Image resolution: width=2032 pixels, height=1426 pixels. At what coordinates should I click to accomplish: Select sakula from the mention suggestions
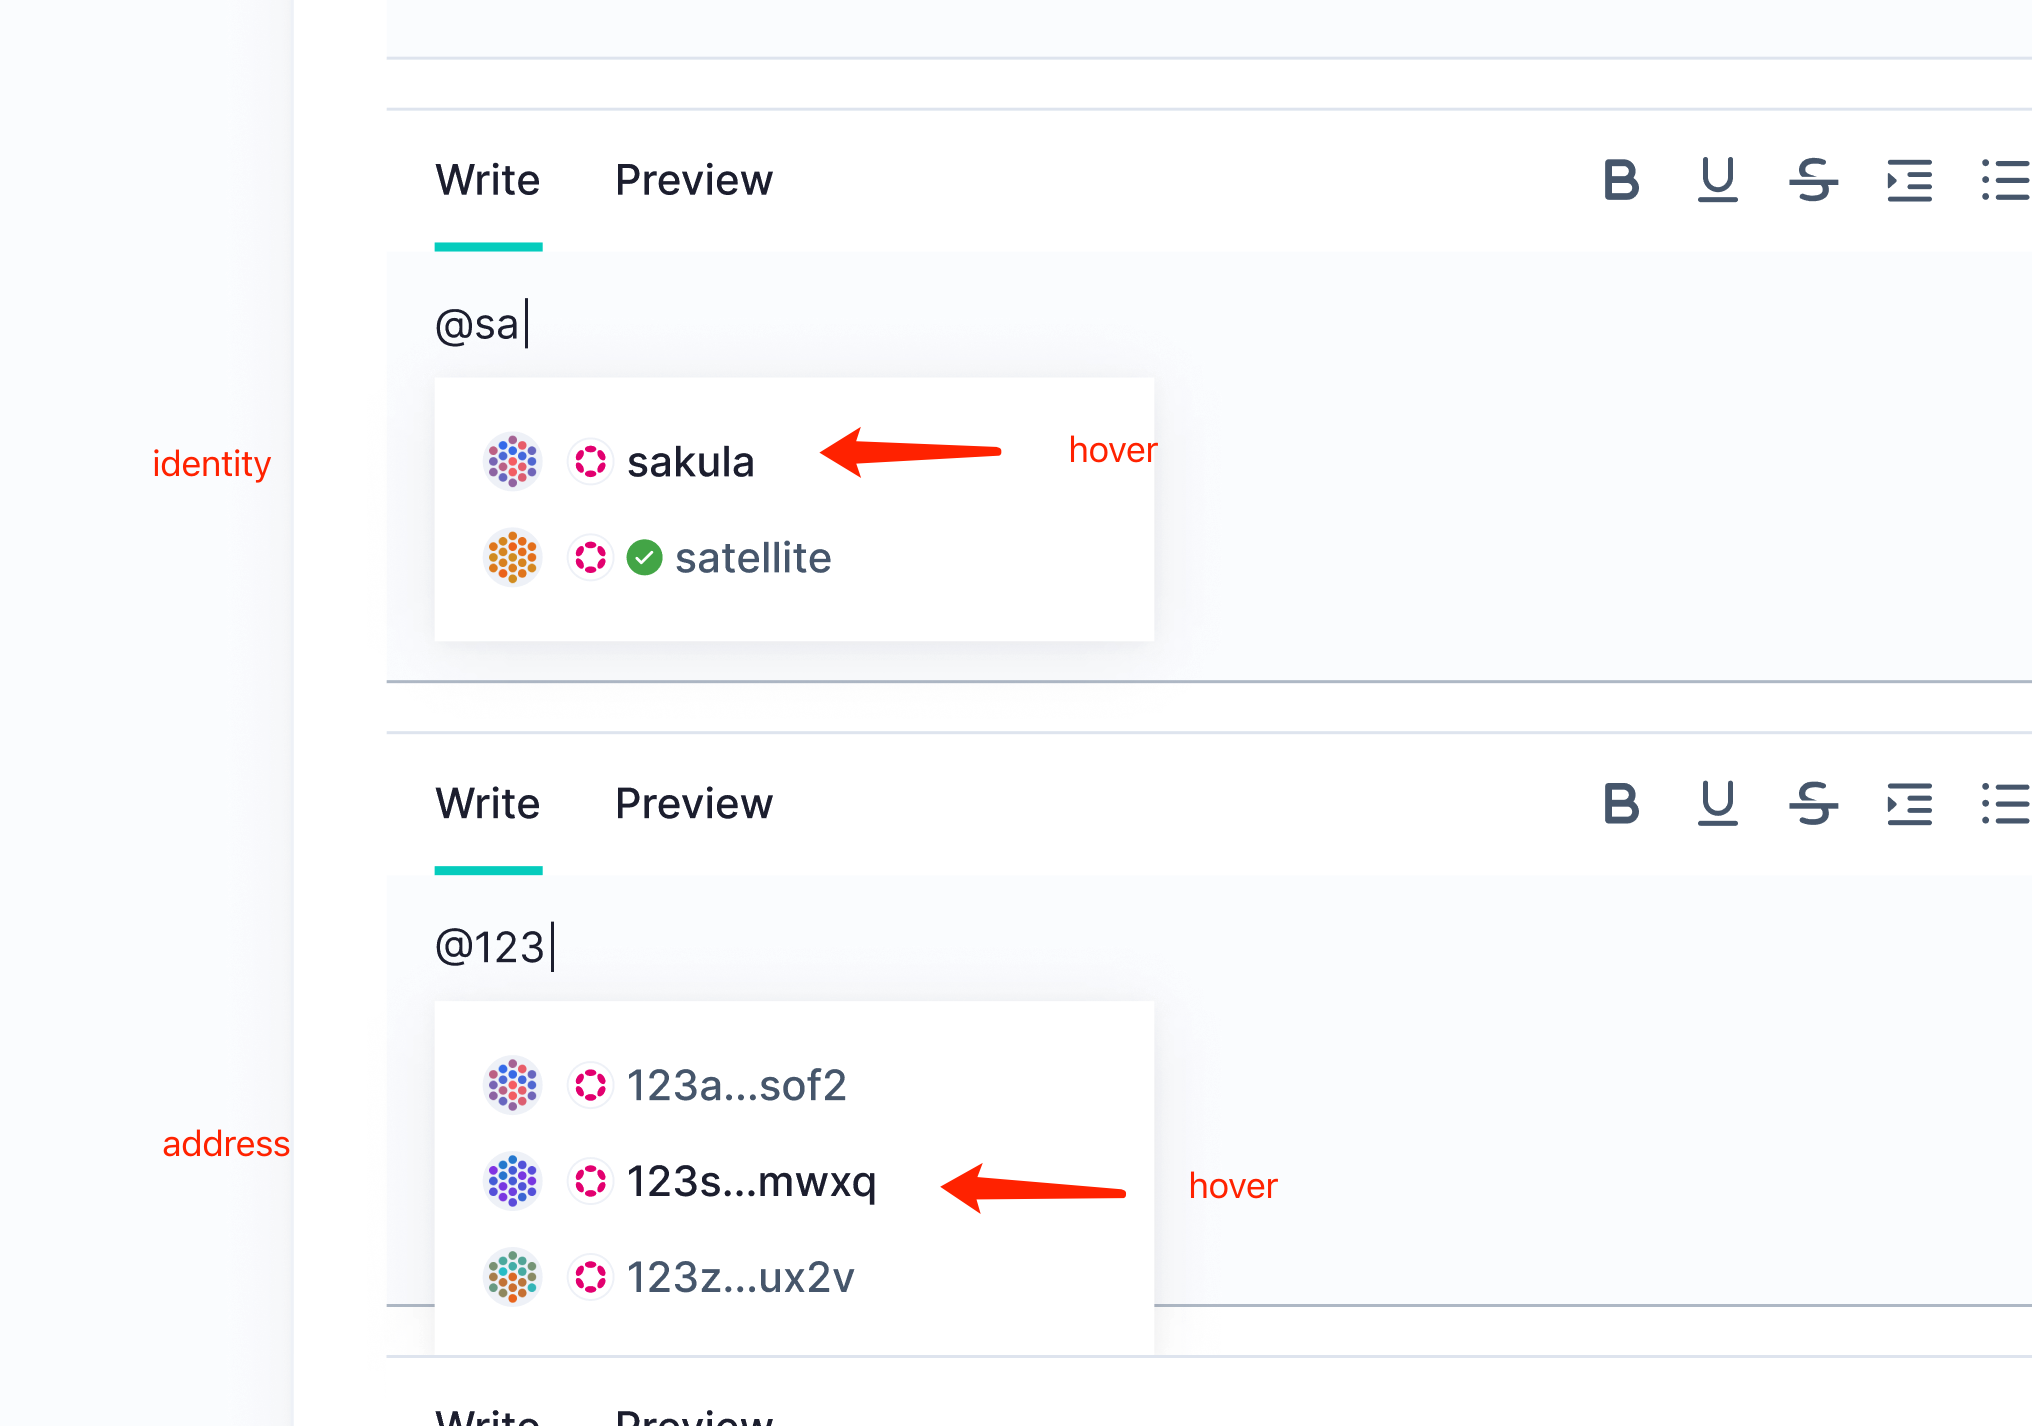[x=691, y=461]
